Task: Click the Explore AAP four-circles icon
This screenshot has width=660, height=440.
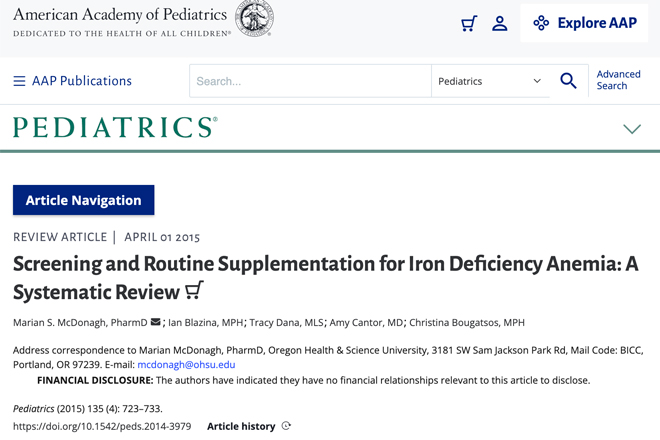Action: pos(541,23)
